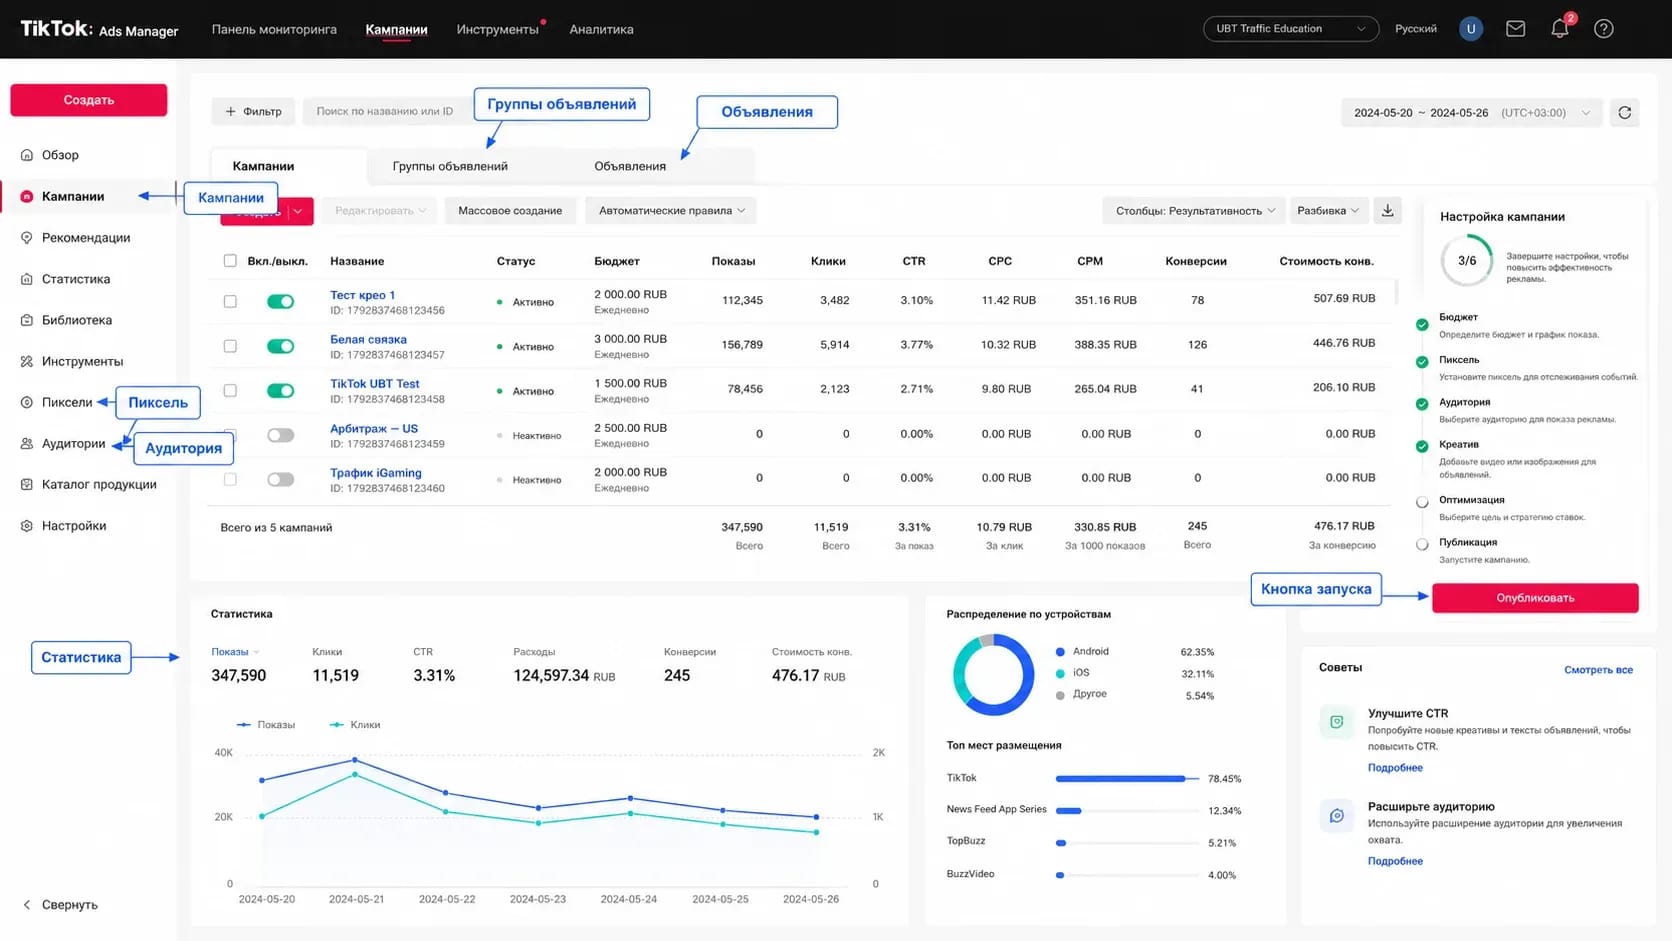The height and width of the screenshot is (941, 1672).
Task: Click the Инструменты sidebar icon
Action: [x=27, y=361]
